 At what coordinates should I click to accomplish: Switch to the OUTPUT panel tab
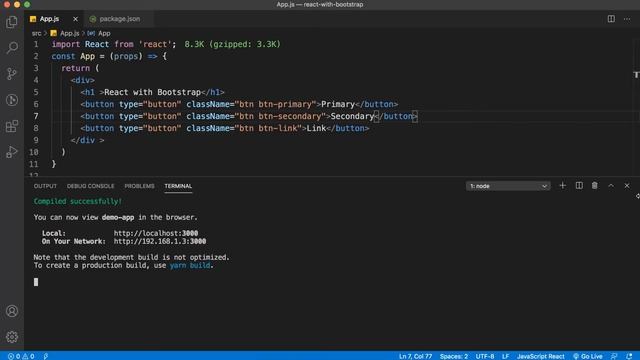(45, 186)
